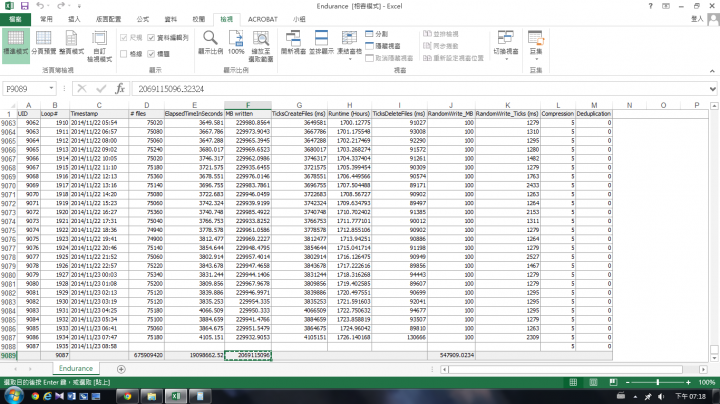Switch to the Page Layout (版面配置) tab
This screenshot has width=720, height=404.
(x=108, y=19)
